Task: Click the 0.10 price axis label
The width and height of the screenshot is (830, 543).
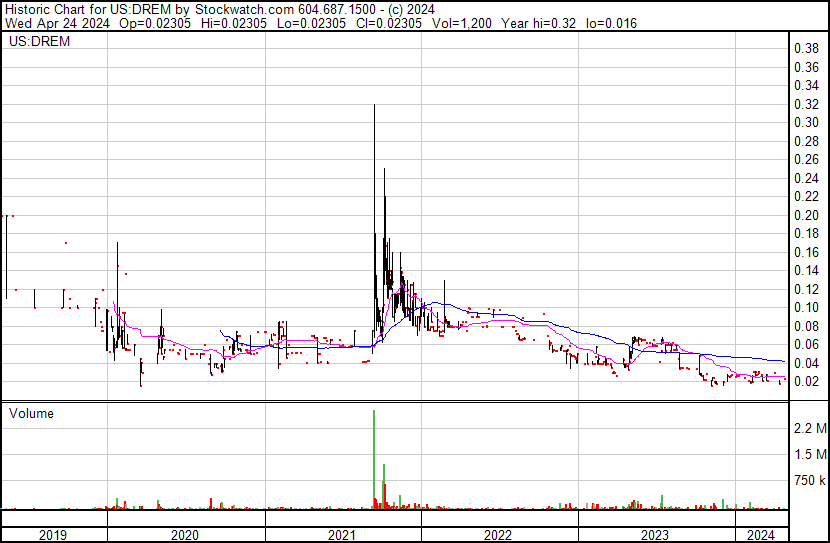Action: (x=805, y=307)
